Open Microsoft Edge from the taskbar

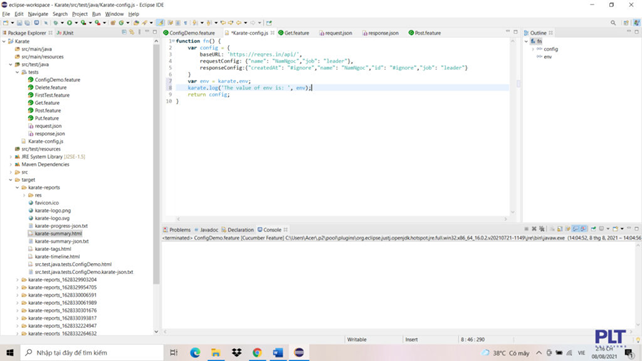pos(195,352)
